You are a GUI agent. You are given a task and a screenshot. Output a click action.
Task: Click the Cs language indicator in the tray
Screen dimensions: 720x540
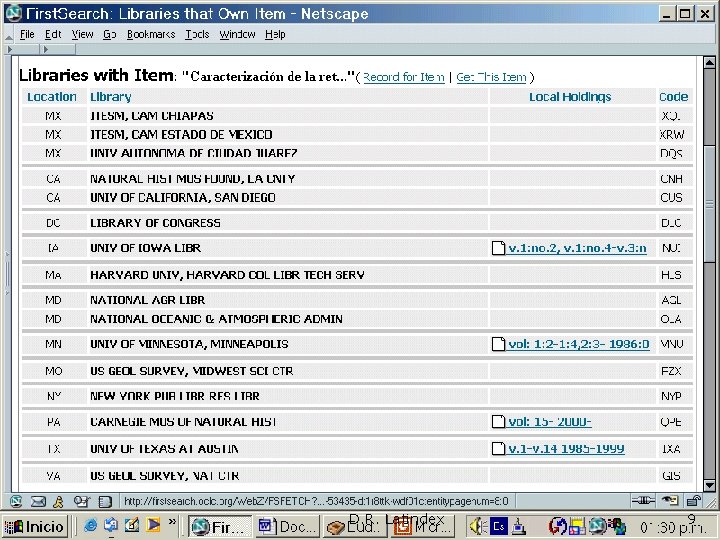(499, 526)
